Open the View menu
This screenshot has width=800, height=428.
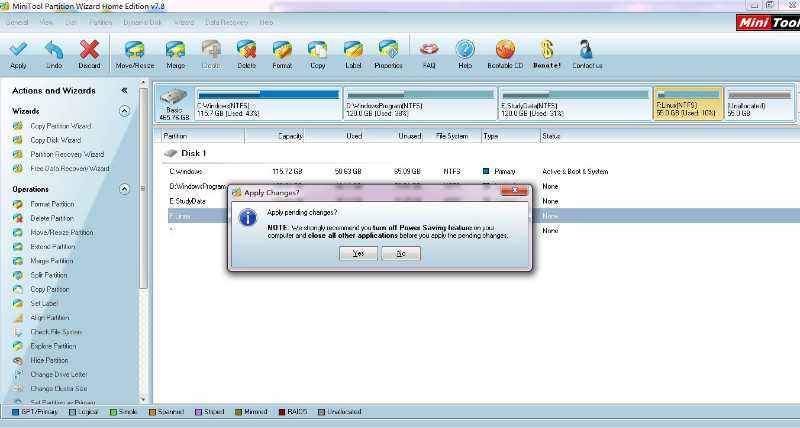point(46,22)
